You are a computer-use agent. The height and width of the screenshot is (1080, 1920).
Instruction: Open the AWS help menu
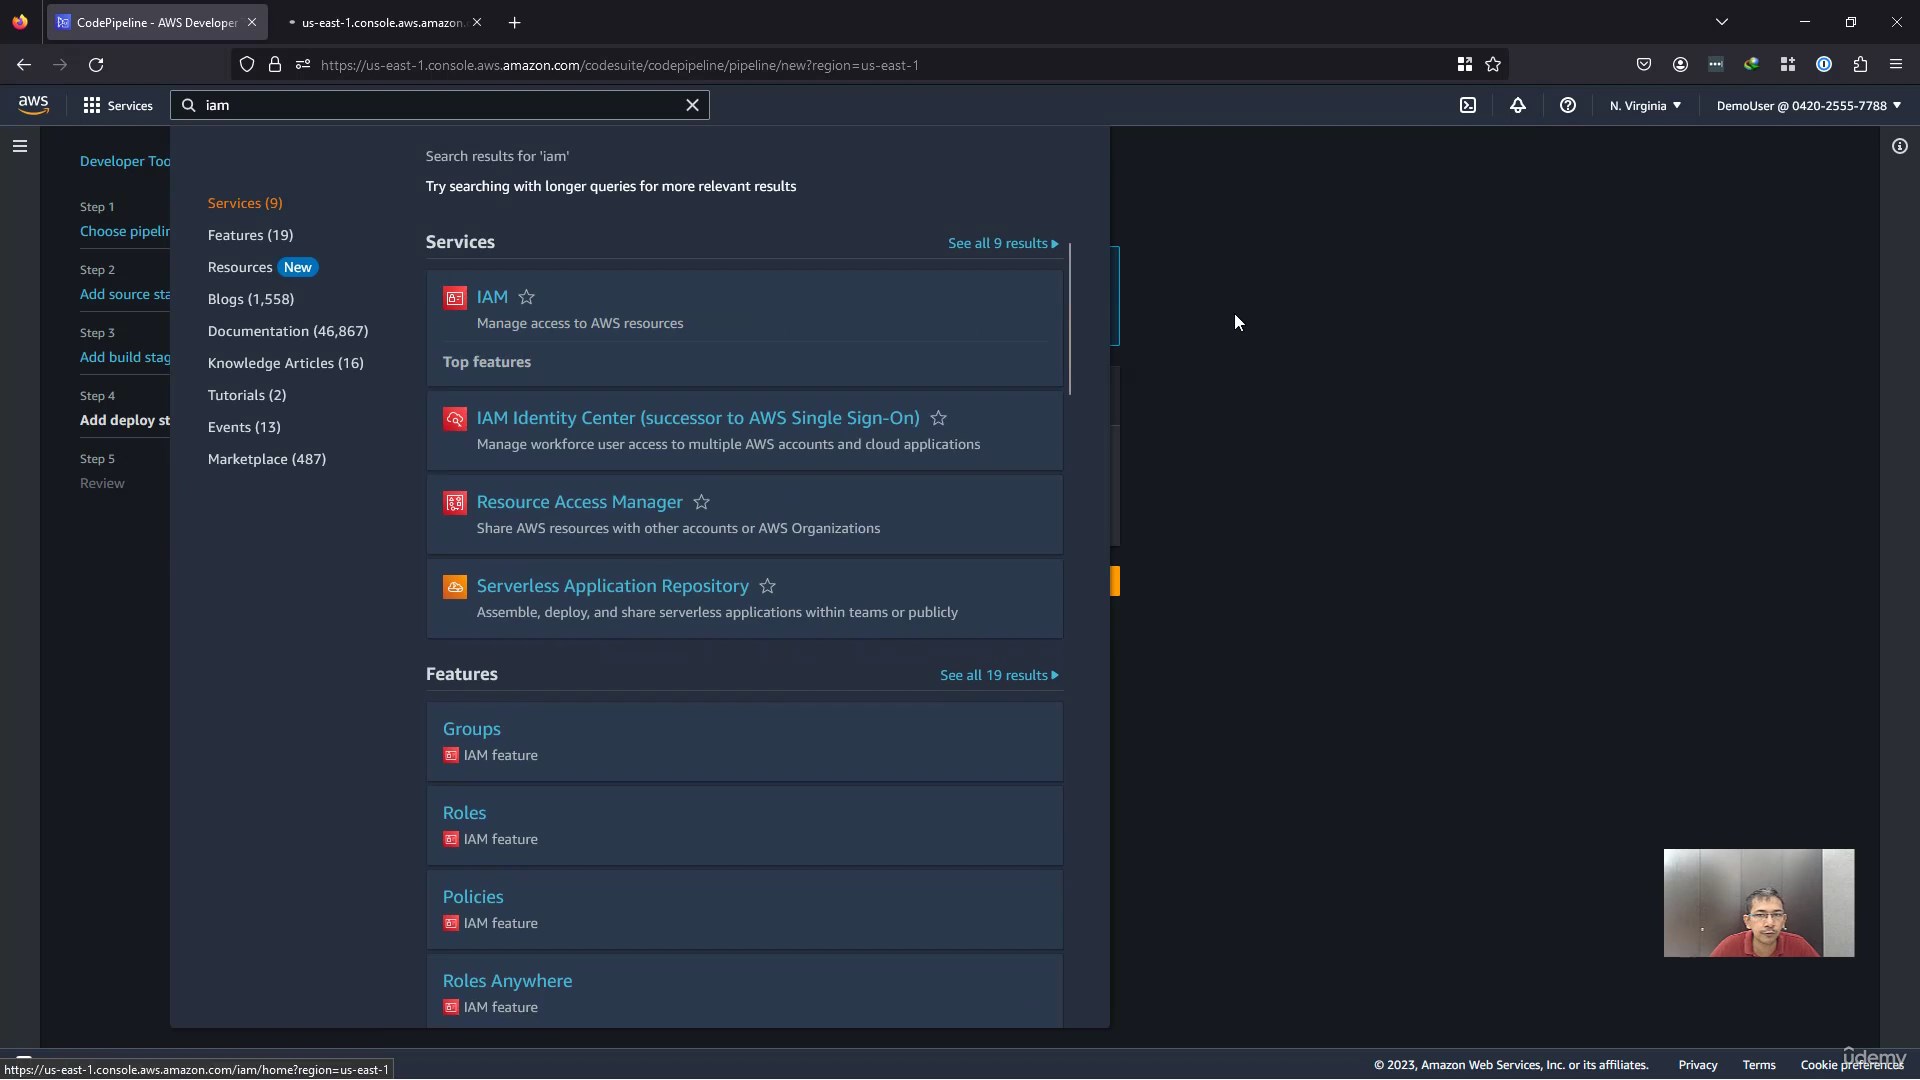tap(1568, 105)
